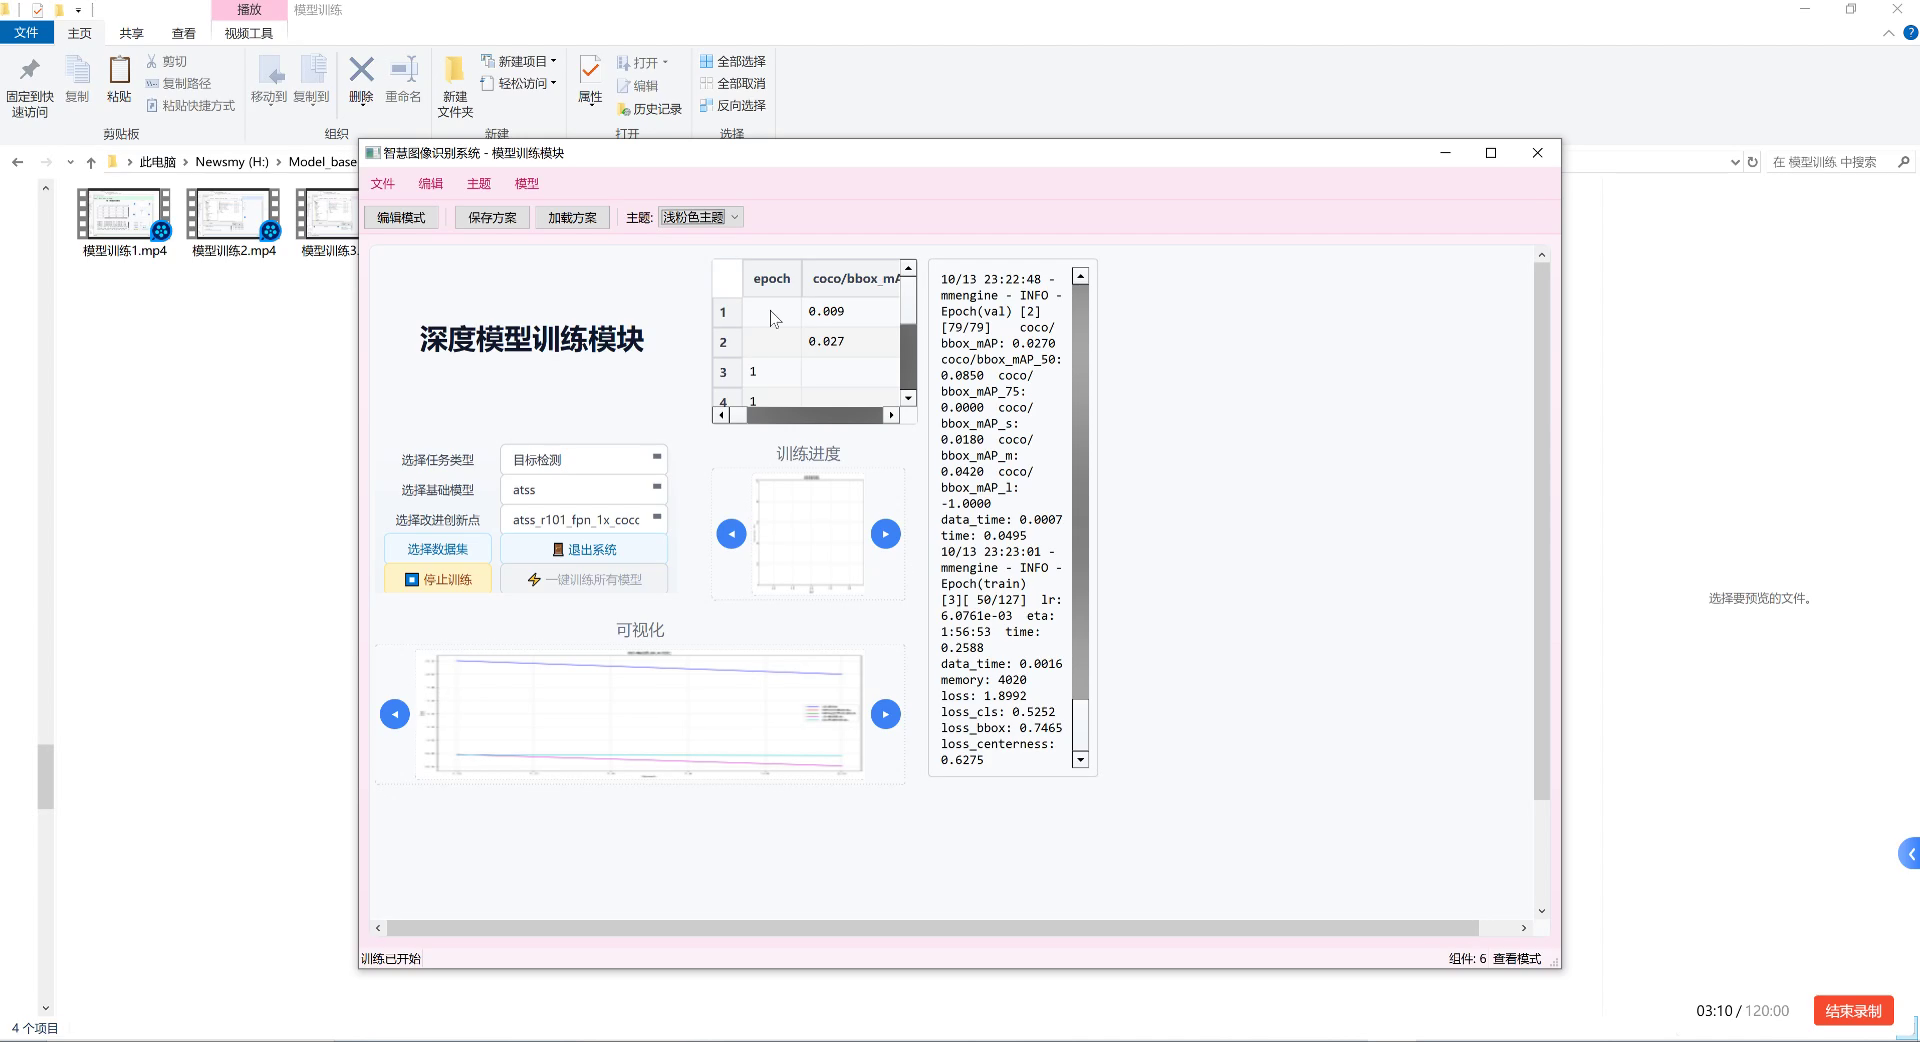The height and width of the screenshot is (1042, 1920).
Task: Click the refresh icon beside address bar
Action: click(x=1752, y=162)
